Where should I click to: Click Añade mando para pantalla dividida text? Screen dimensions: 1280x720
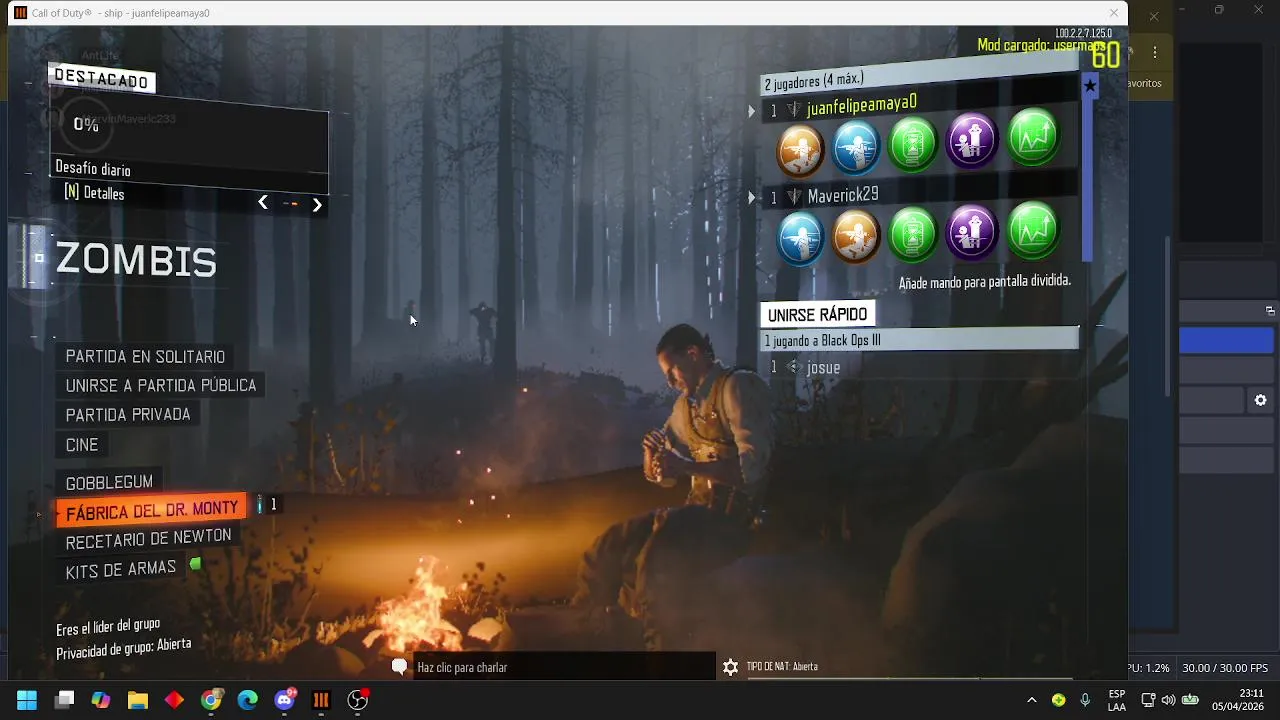point(985,282)
